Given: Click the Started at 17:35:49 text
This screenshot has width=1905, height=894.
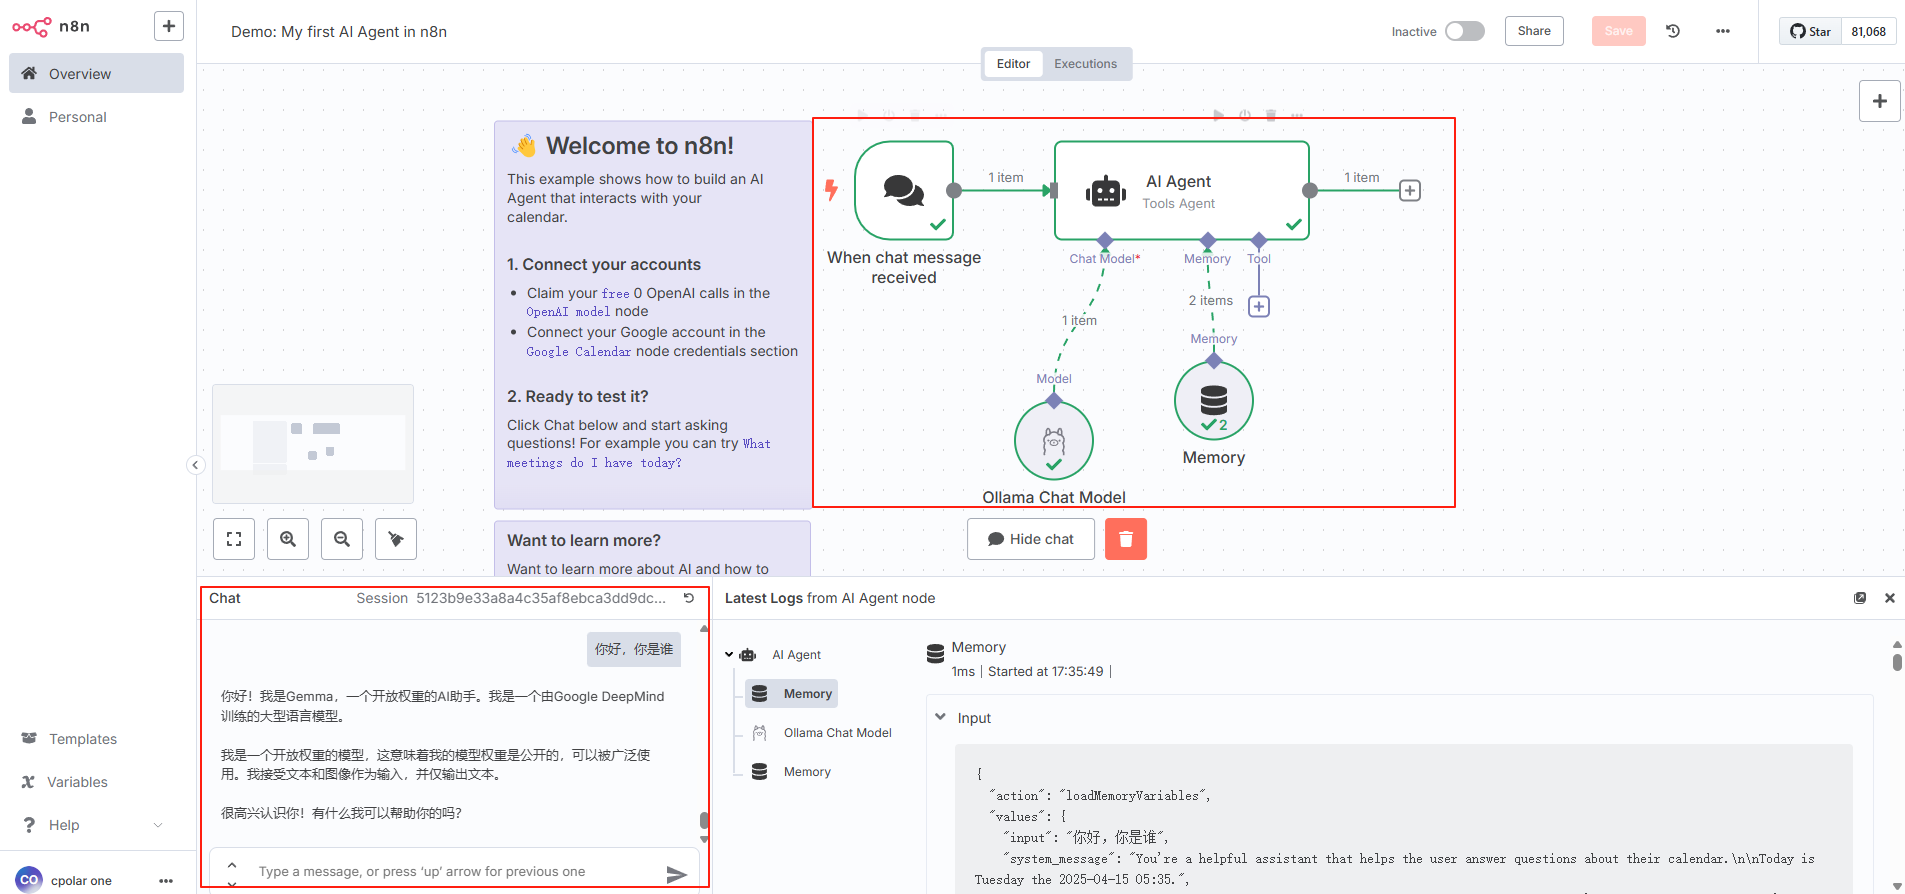Looking at the screenshot, I should pyautogui.click(x=1046, y=671).
